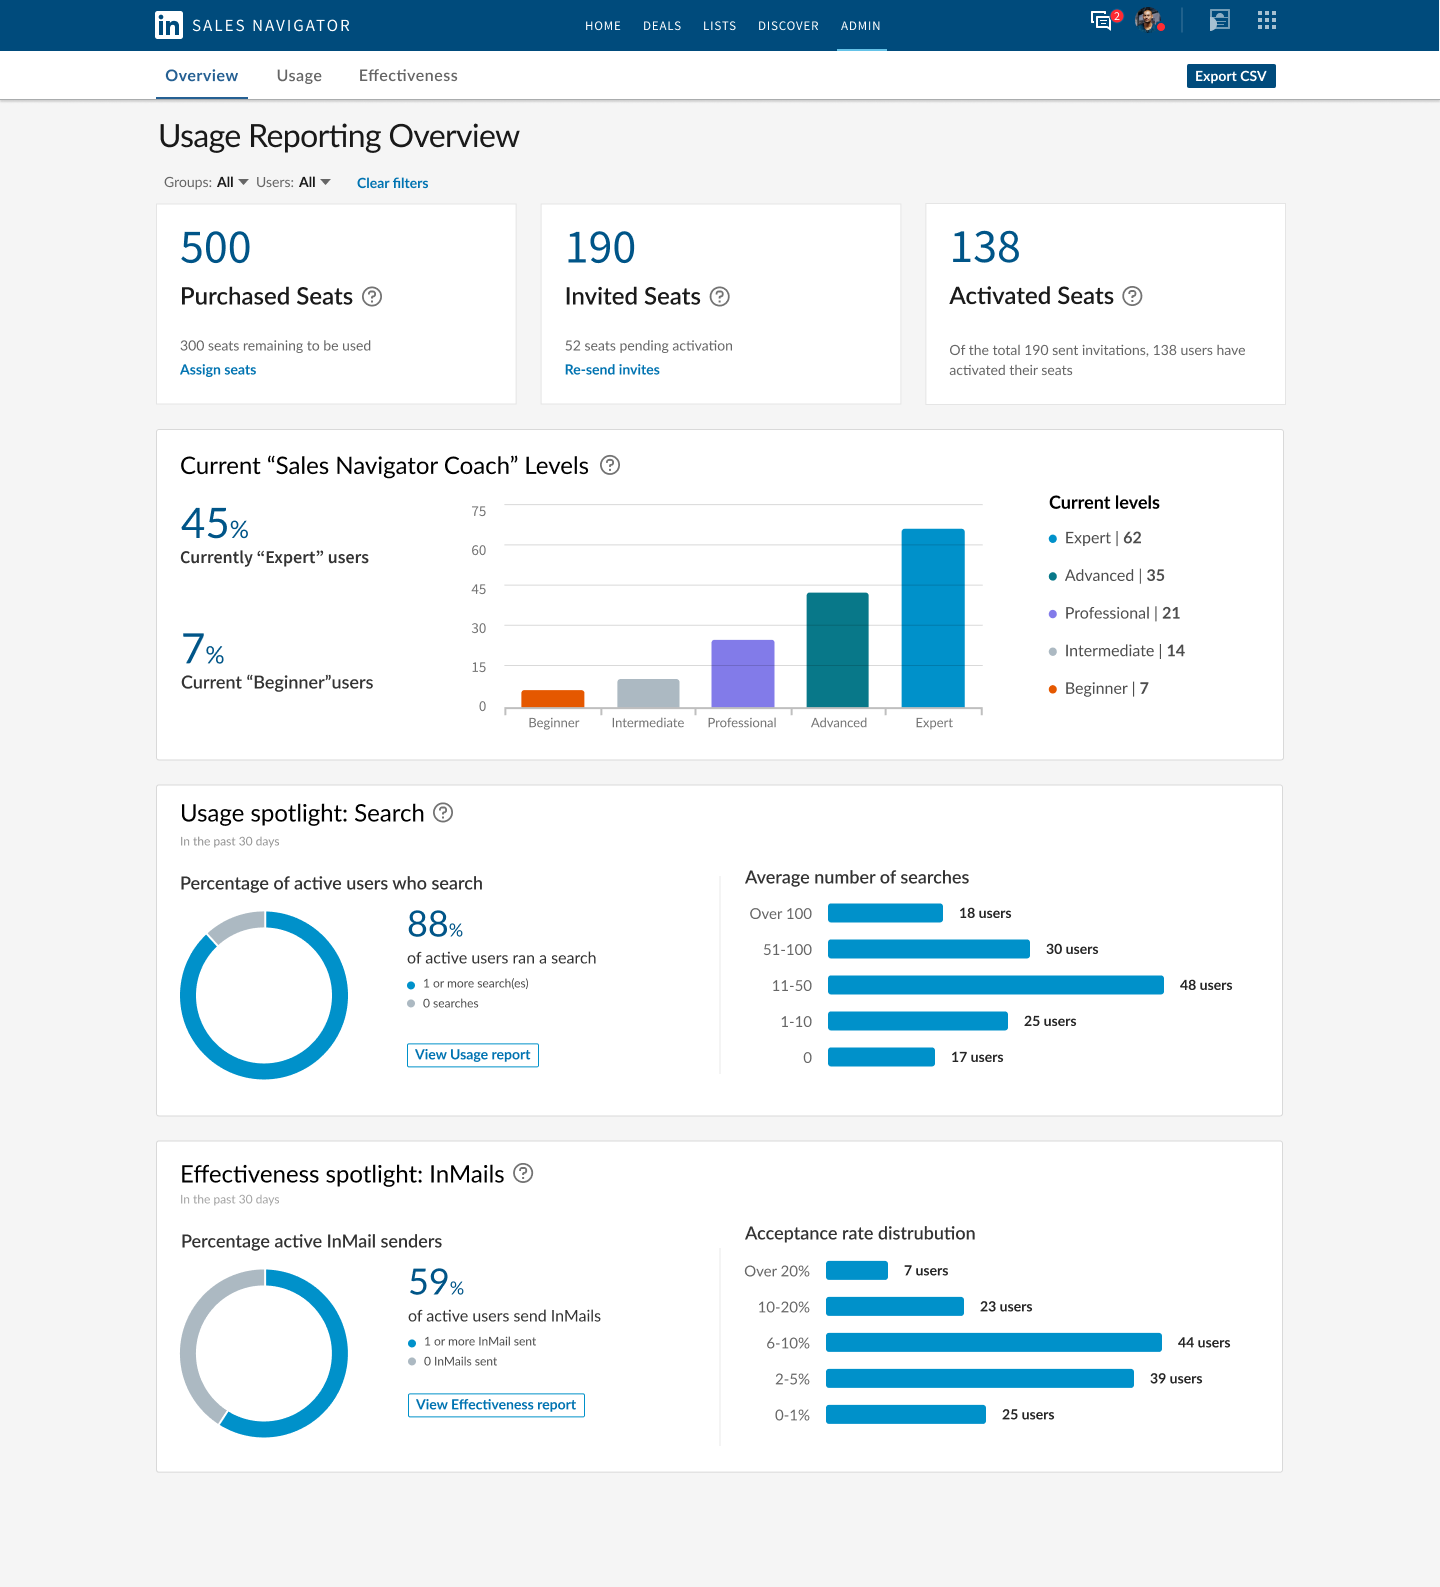This screenshot has height=1587, width=1440.
Task: Click the saved content icon in the header
Action: [1219, 20]
